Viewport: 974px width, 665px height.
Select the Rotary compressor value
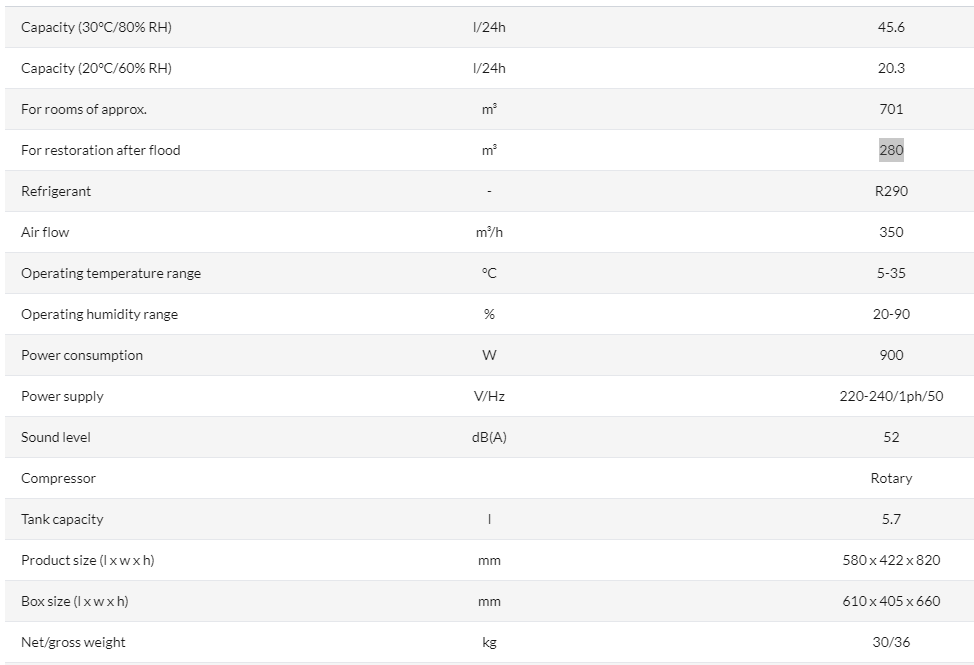(891, 478)
